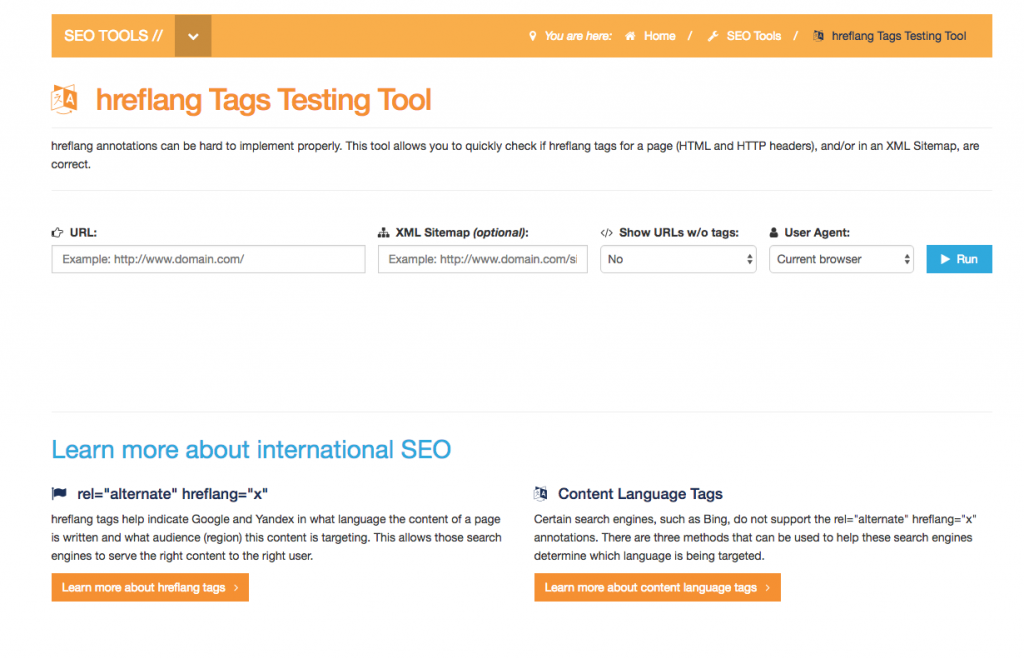Click inside the URL input field
The width and height of the screenshot is (1024, 659).
[x=207, y=258]
